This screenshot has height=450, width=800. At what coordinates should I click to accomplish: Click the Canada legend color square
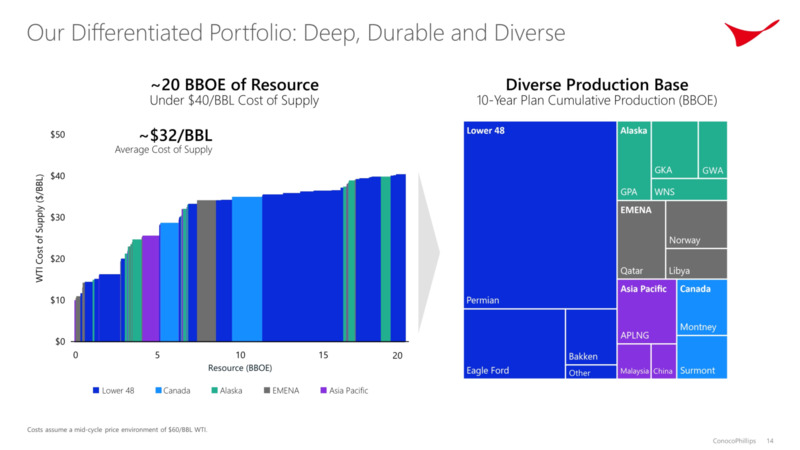point(158,390)
